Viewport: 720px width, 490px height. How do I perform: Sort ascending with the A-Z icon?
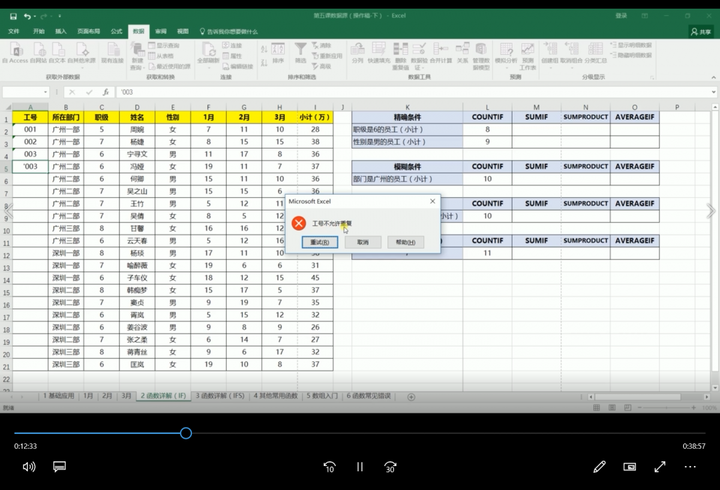264,49
